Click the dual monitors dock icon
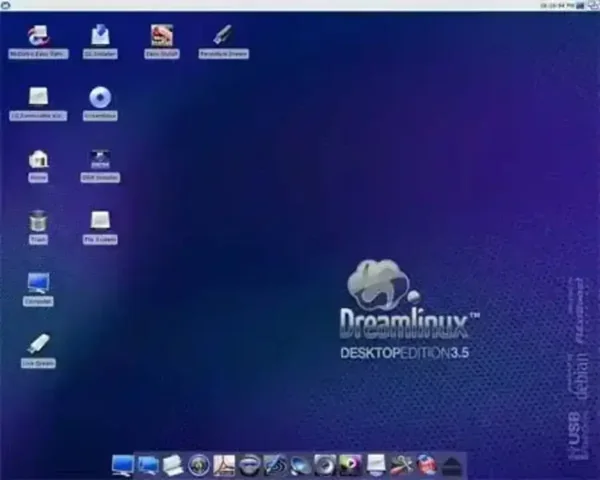Image resolution: width=600 pixels, height=480 pixels. 148,465
